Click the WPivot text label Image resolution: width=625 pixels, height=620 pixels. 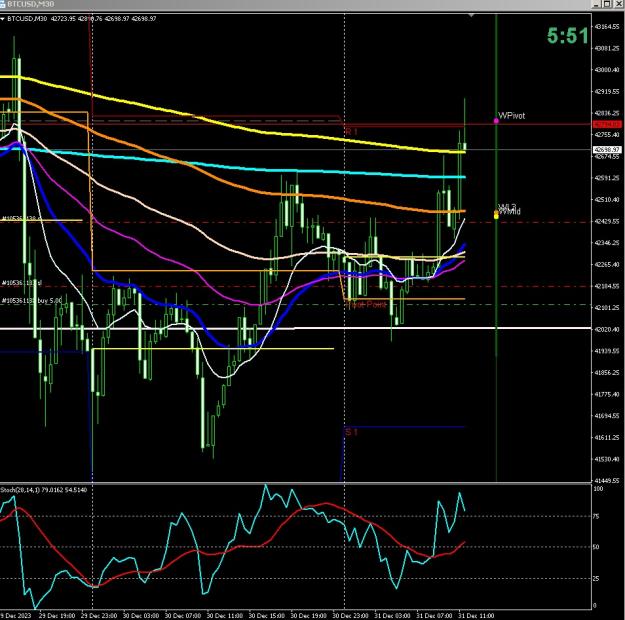click(512, 116)
